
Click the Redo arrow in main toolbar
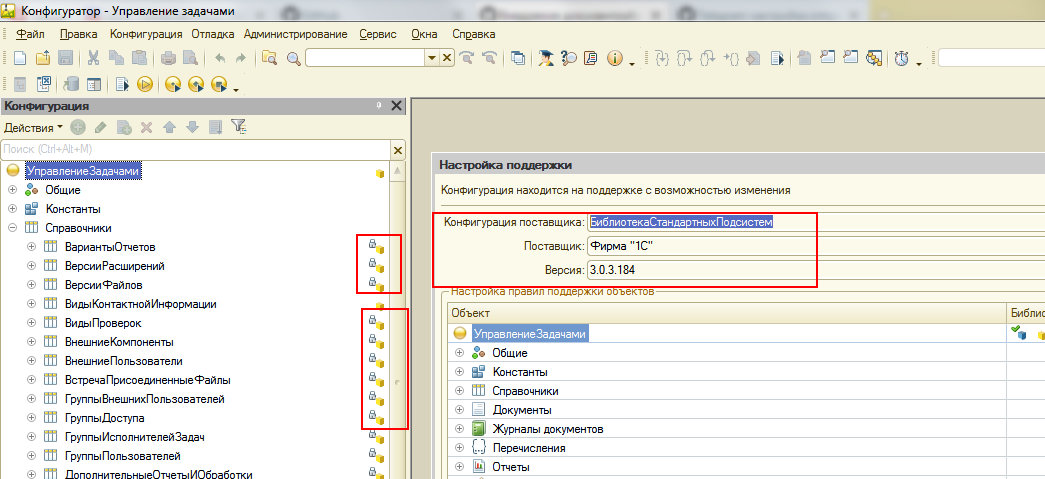(x=241, y=59)
